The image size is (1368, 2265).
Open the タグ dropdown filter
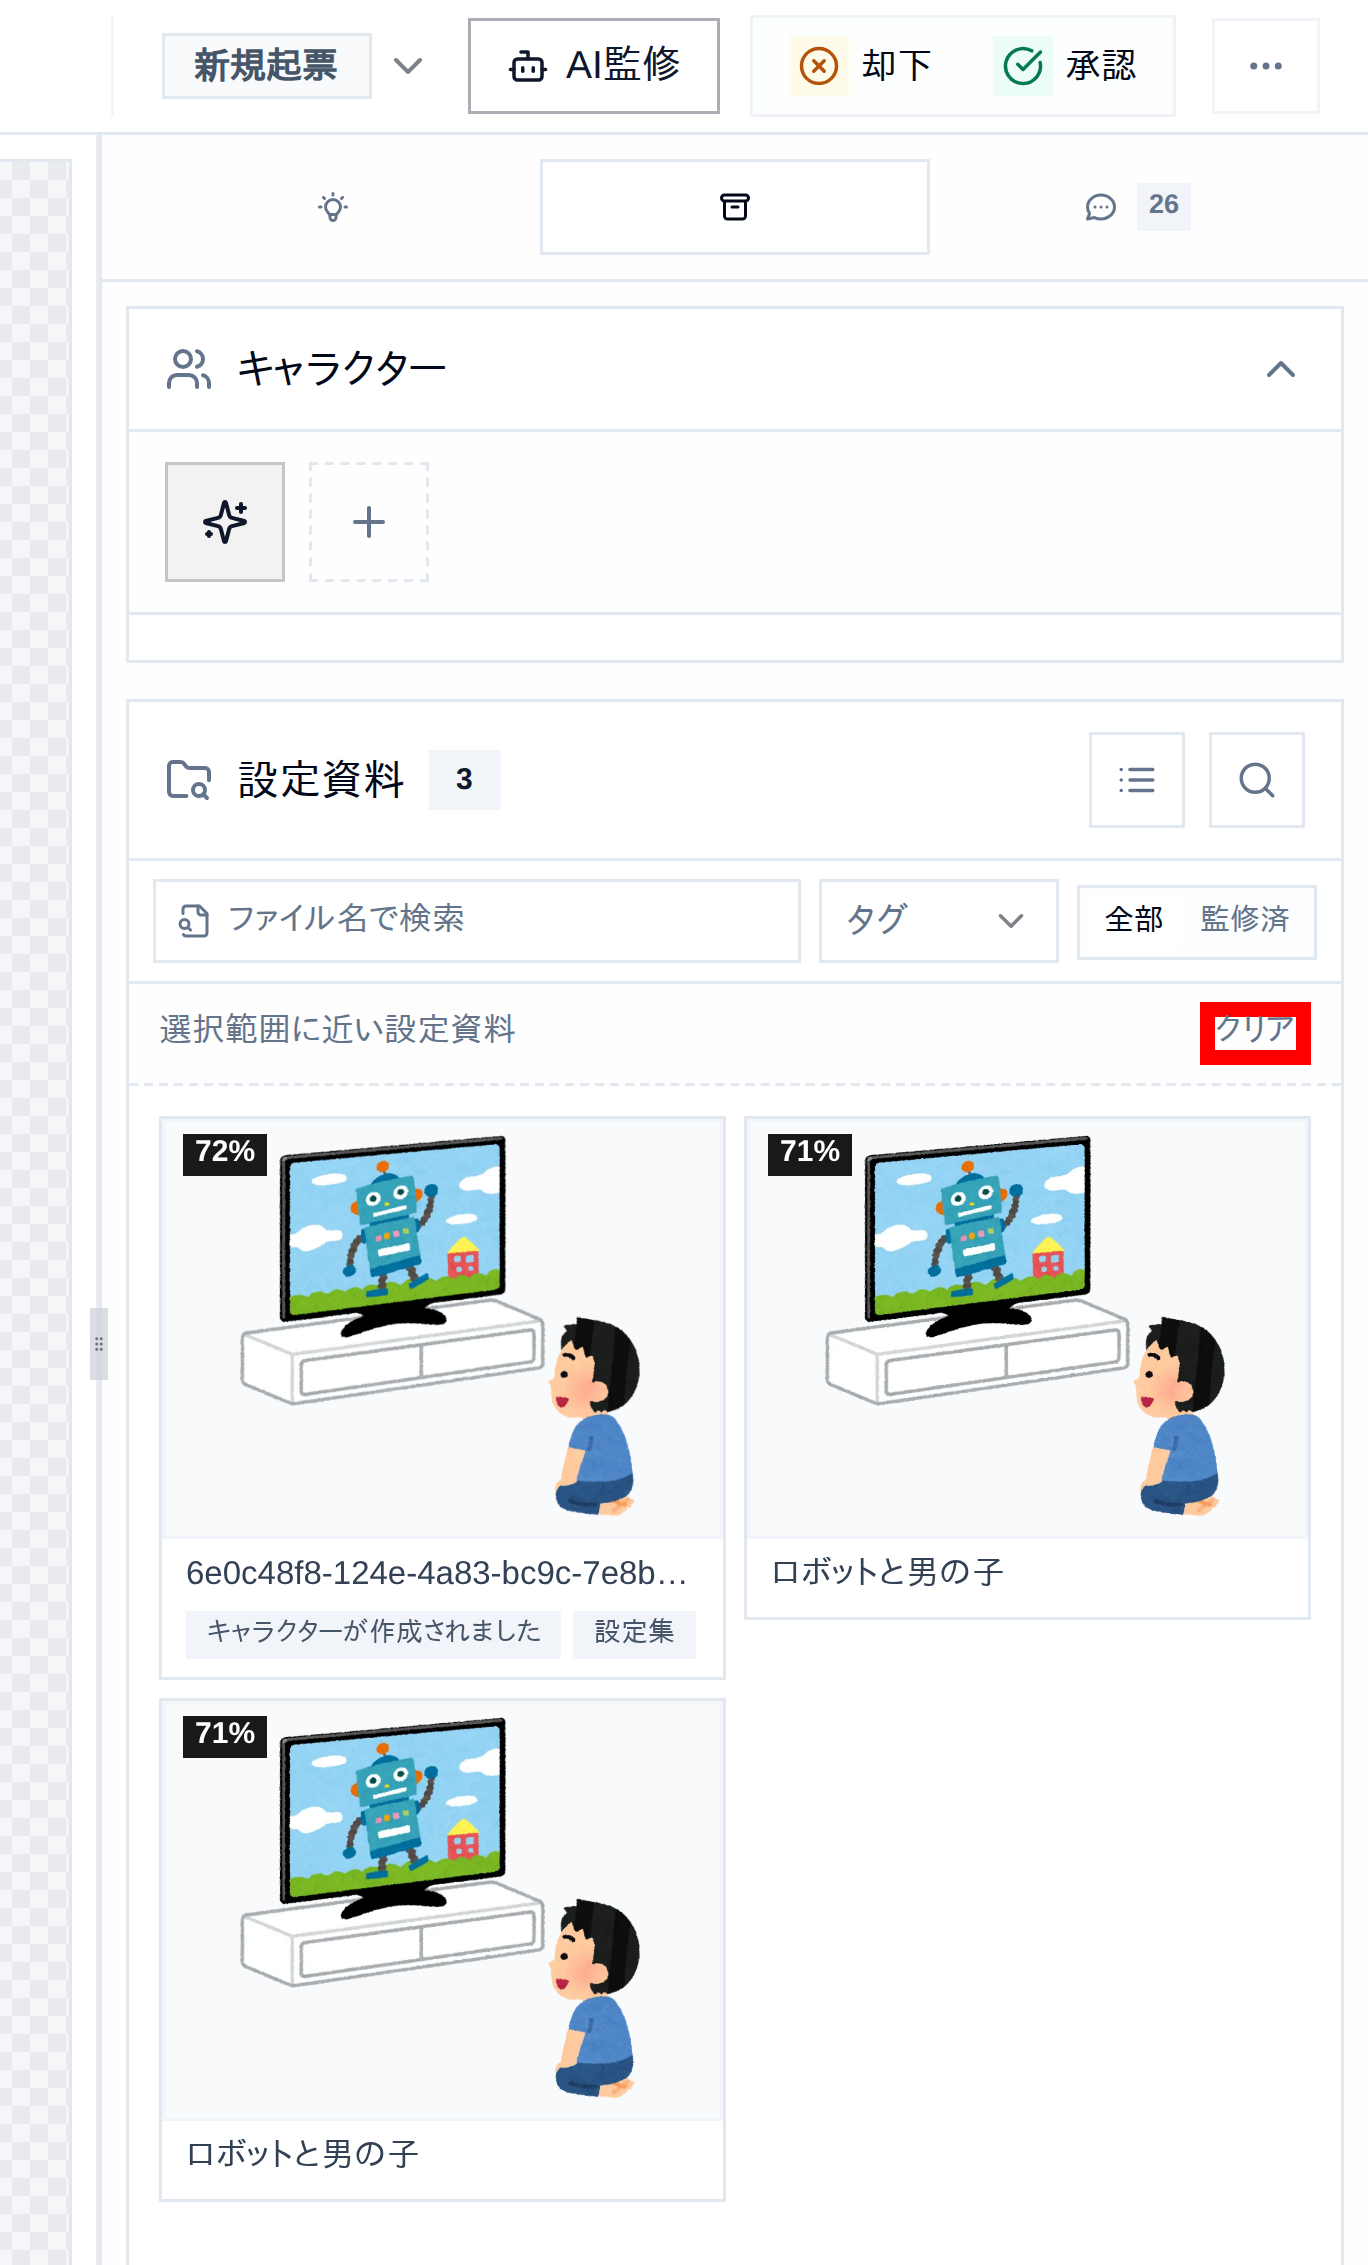click(939, 920)
